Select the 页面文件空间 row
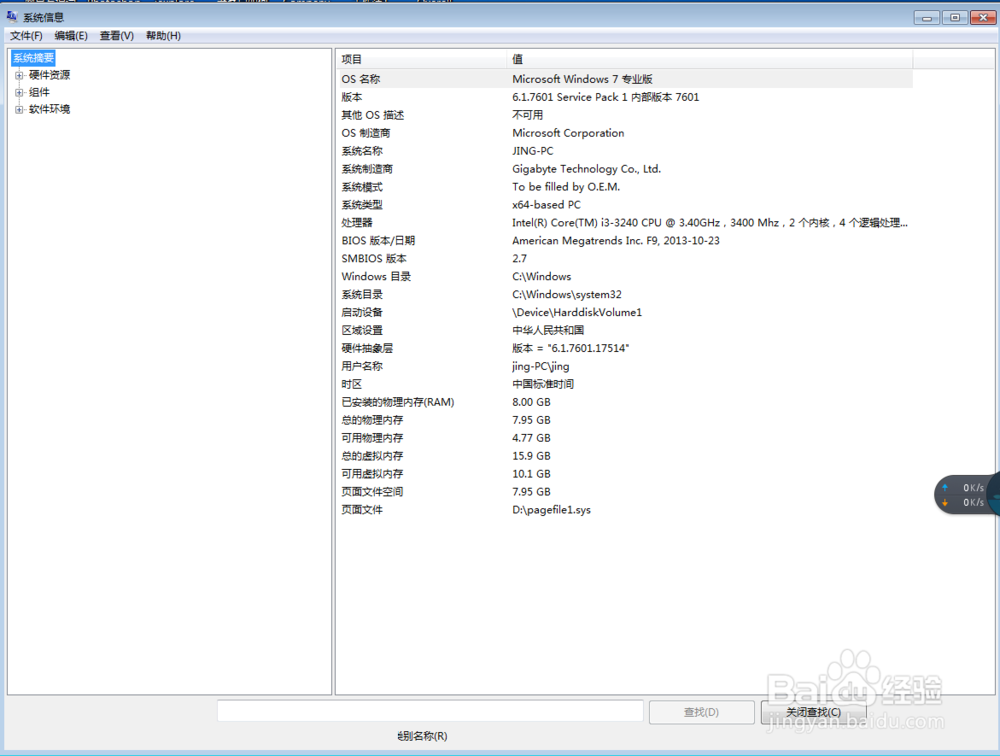 coord(625,492)
